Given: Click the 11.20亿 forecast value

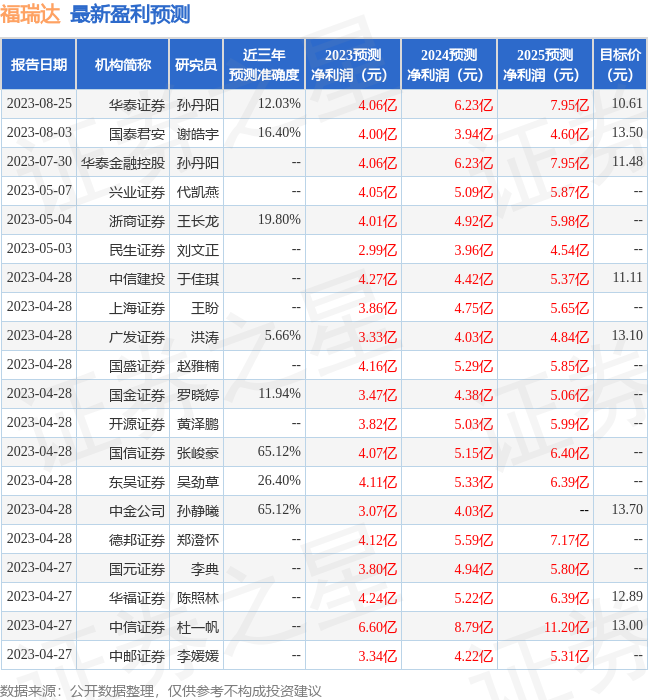Looking at the screenshot, I should click(x=566, y=627).
